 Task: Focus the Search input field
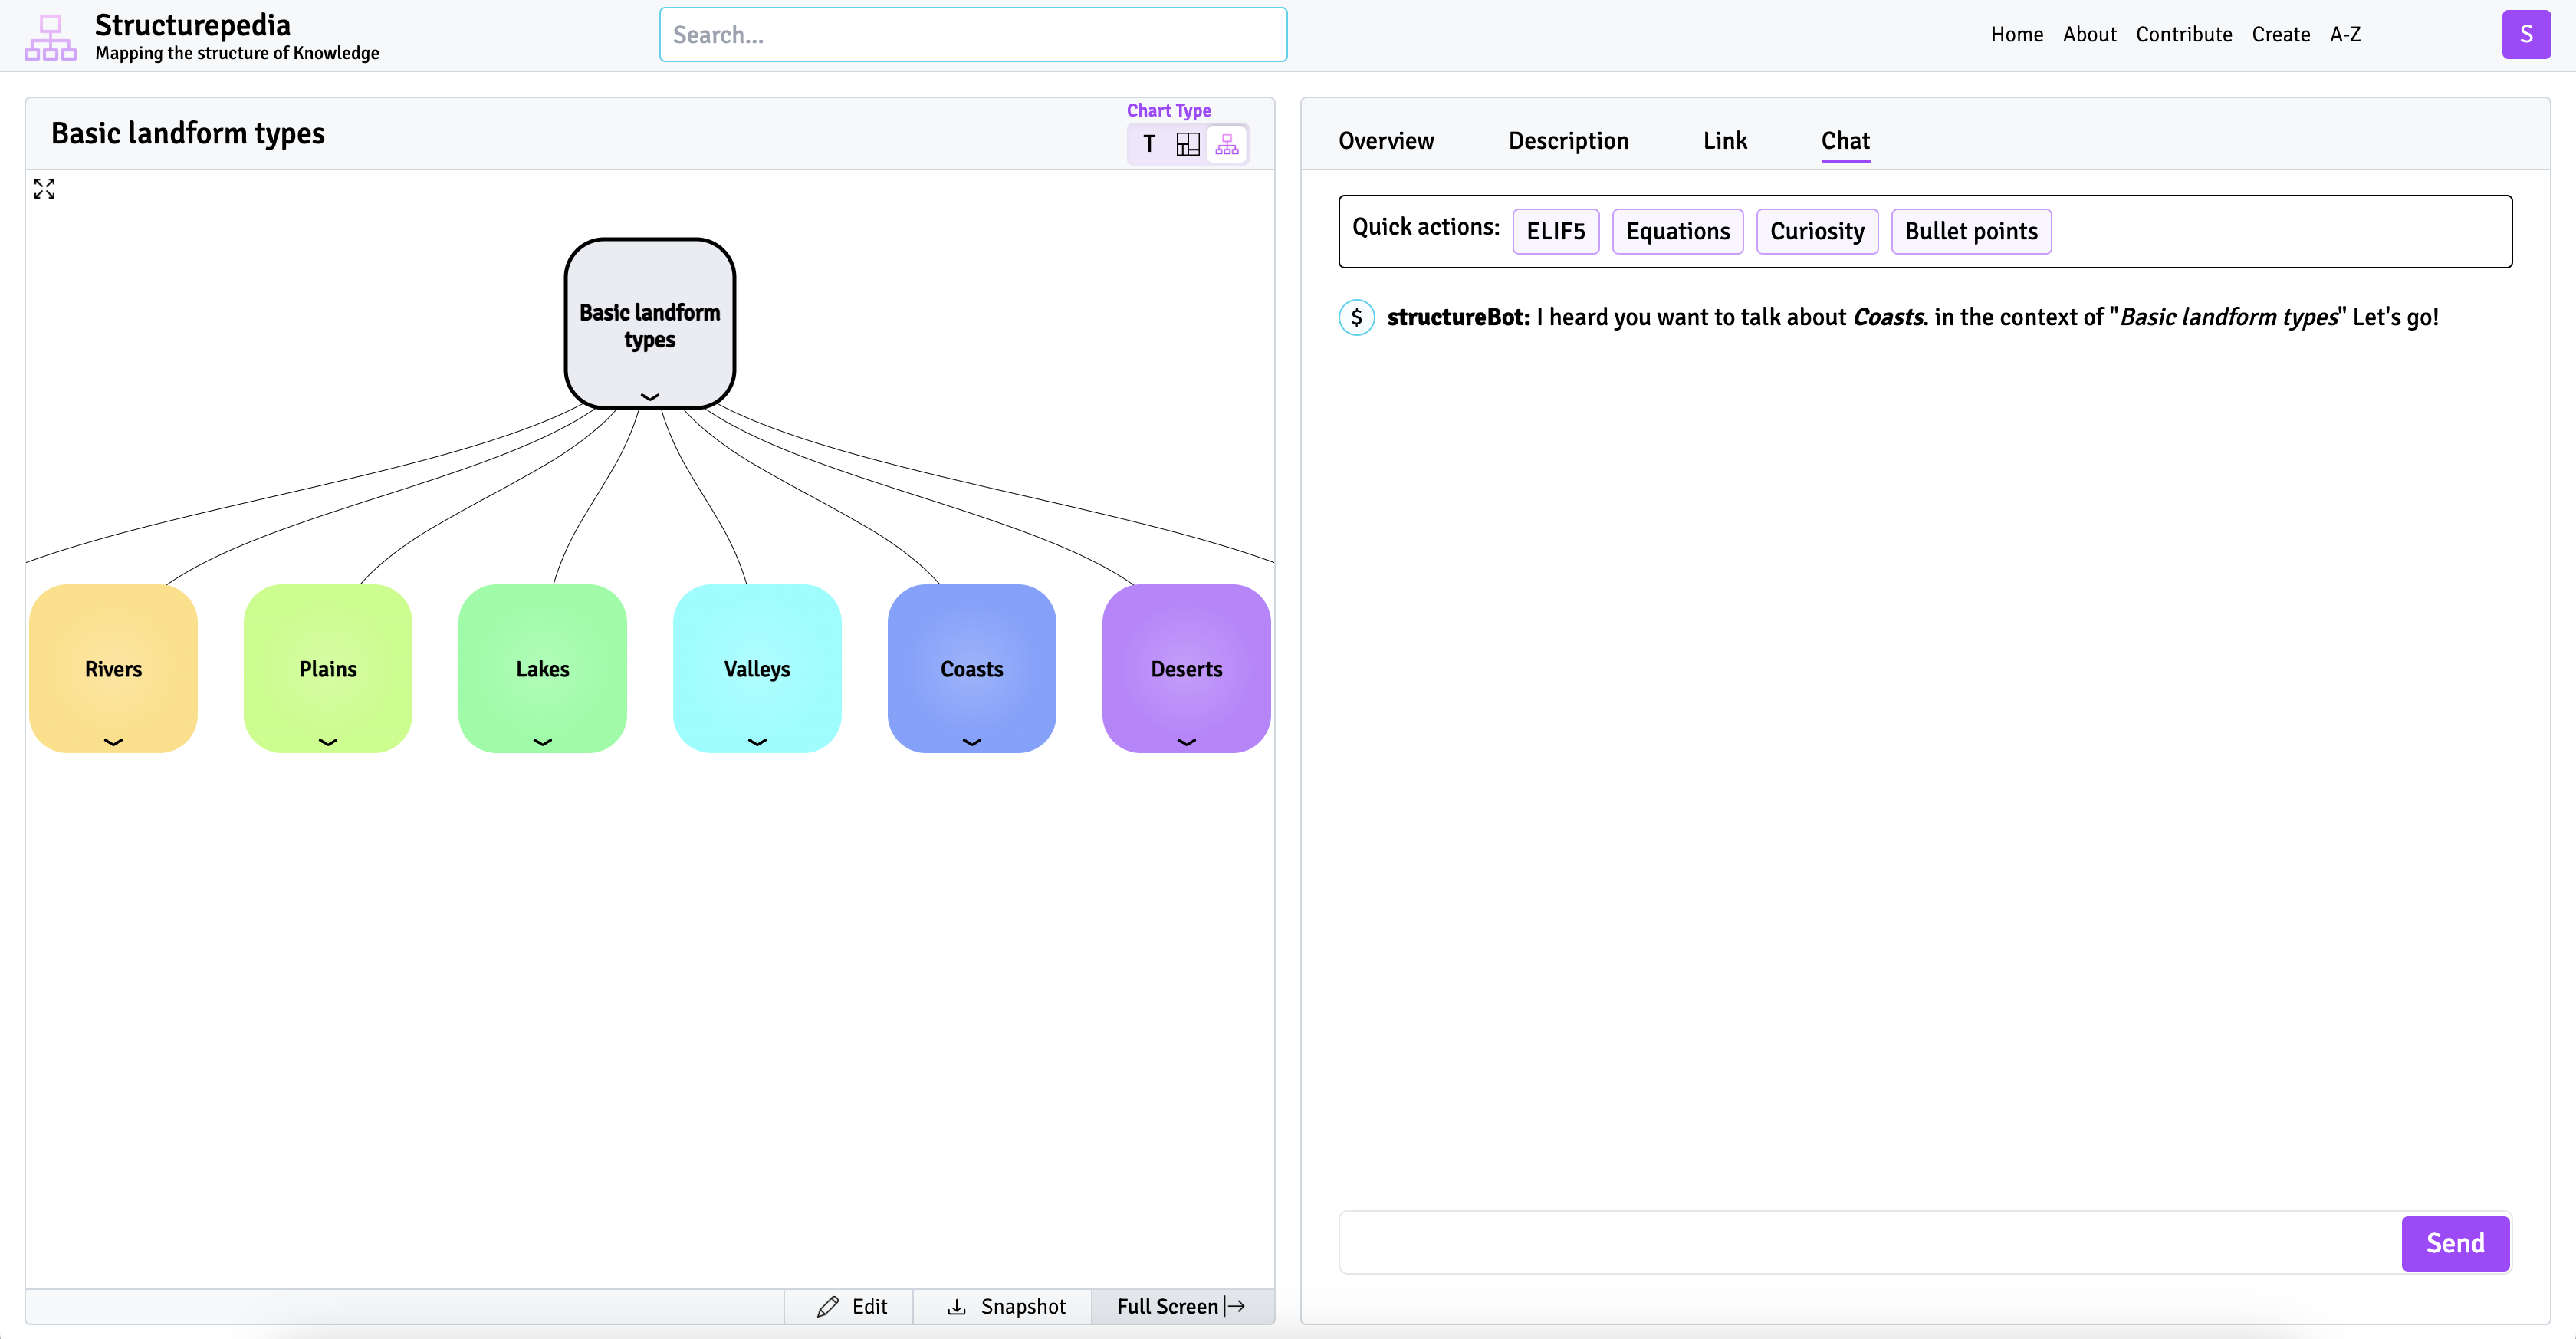(972, 35)
